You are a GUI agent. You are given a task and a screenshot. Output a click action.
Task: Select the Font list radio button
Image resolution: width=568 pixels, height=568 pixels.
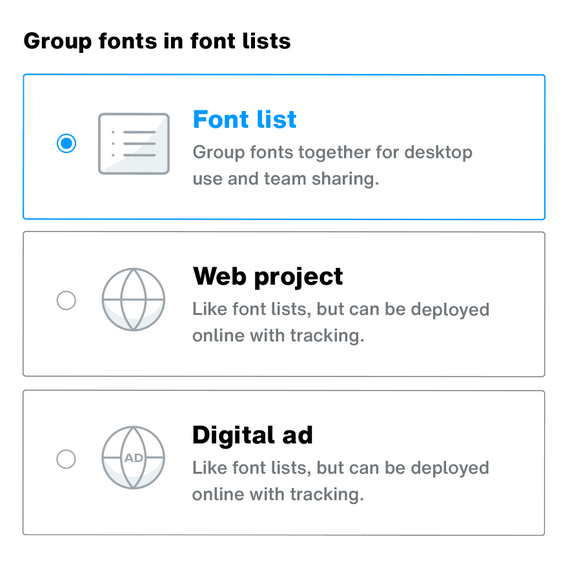(66, 143)
